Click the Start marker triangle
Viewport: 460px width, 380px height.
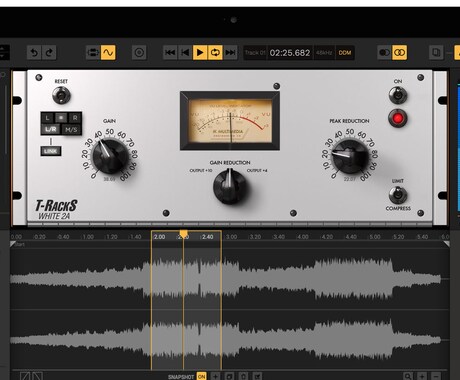tap(13, 244)
